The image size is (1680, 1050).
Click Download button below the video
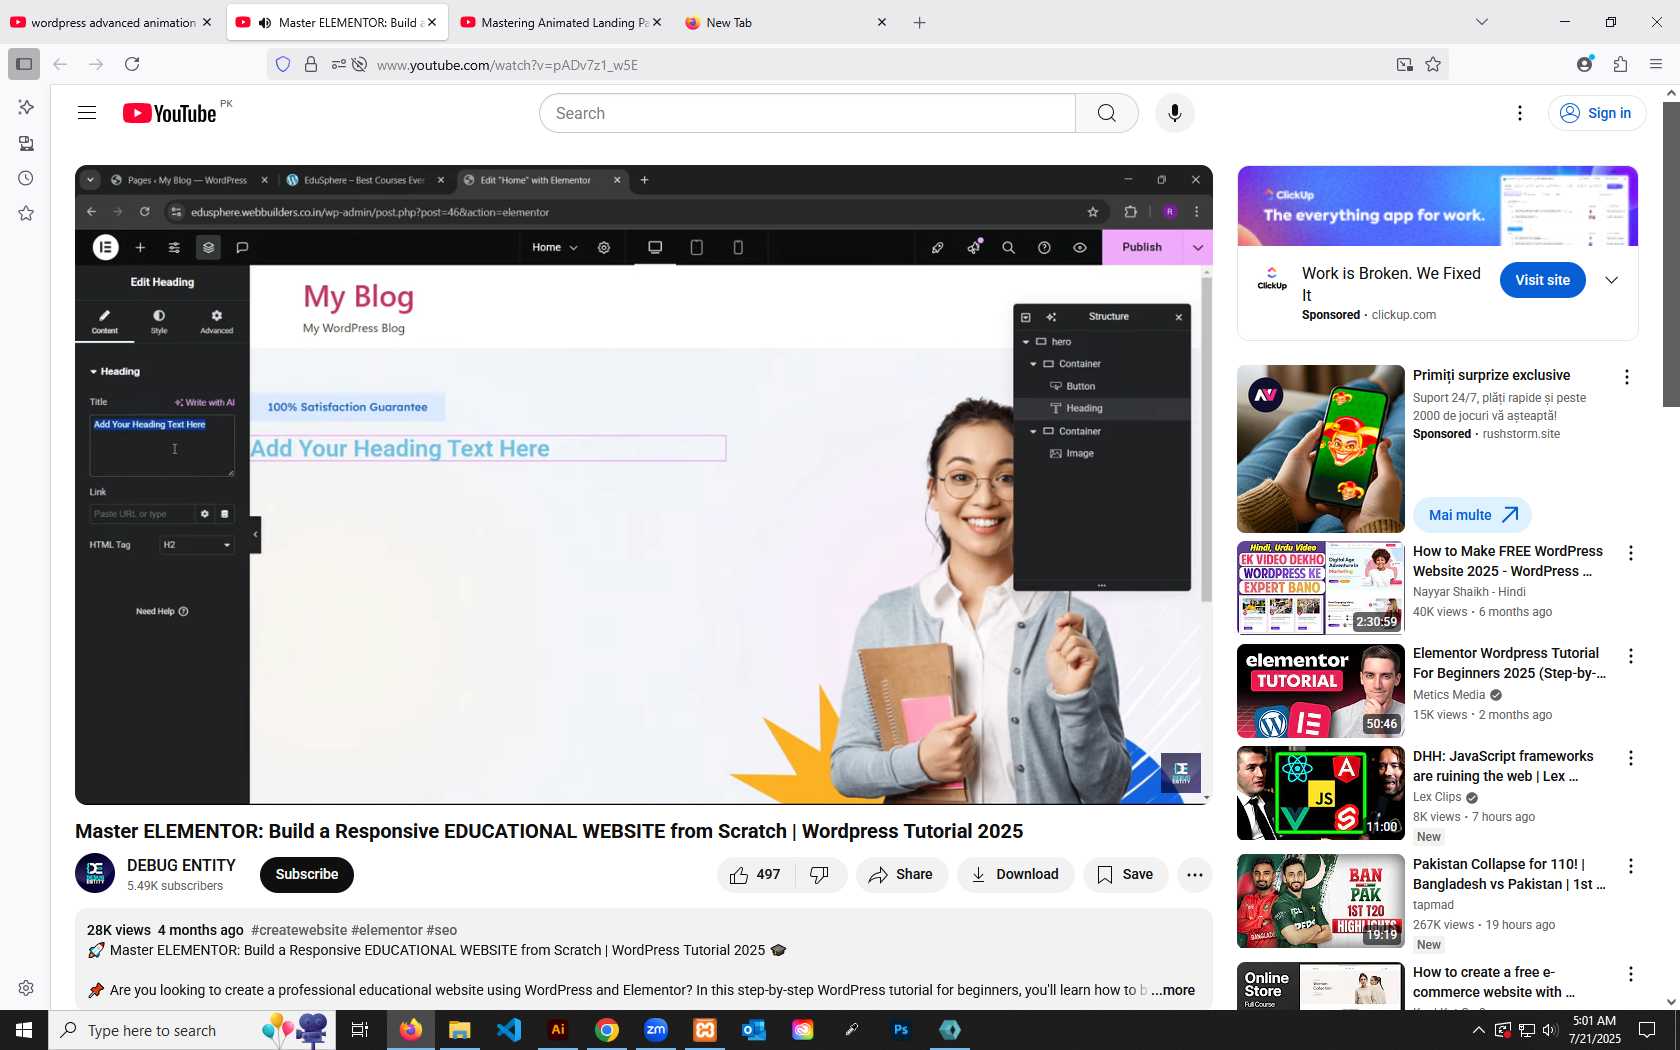pos(1015,875)
